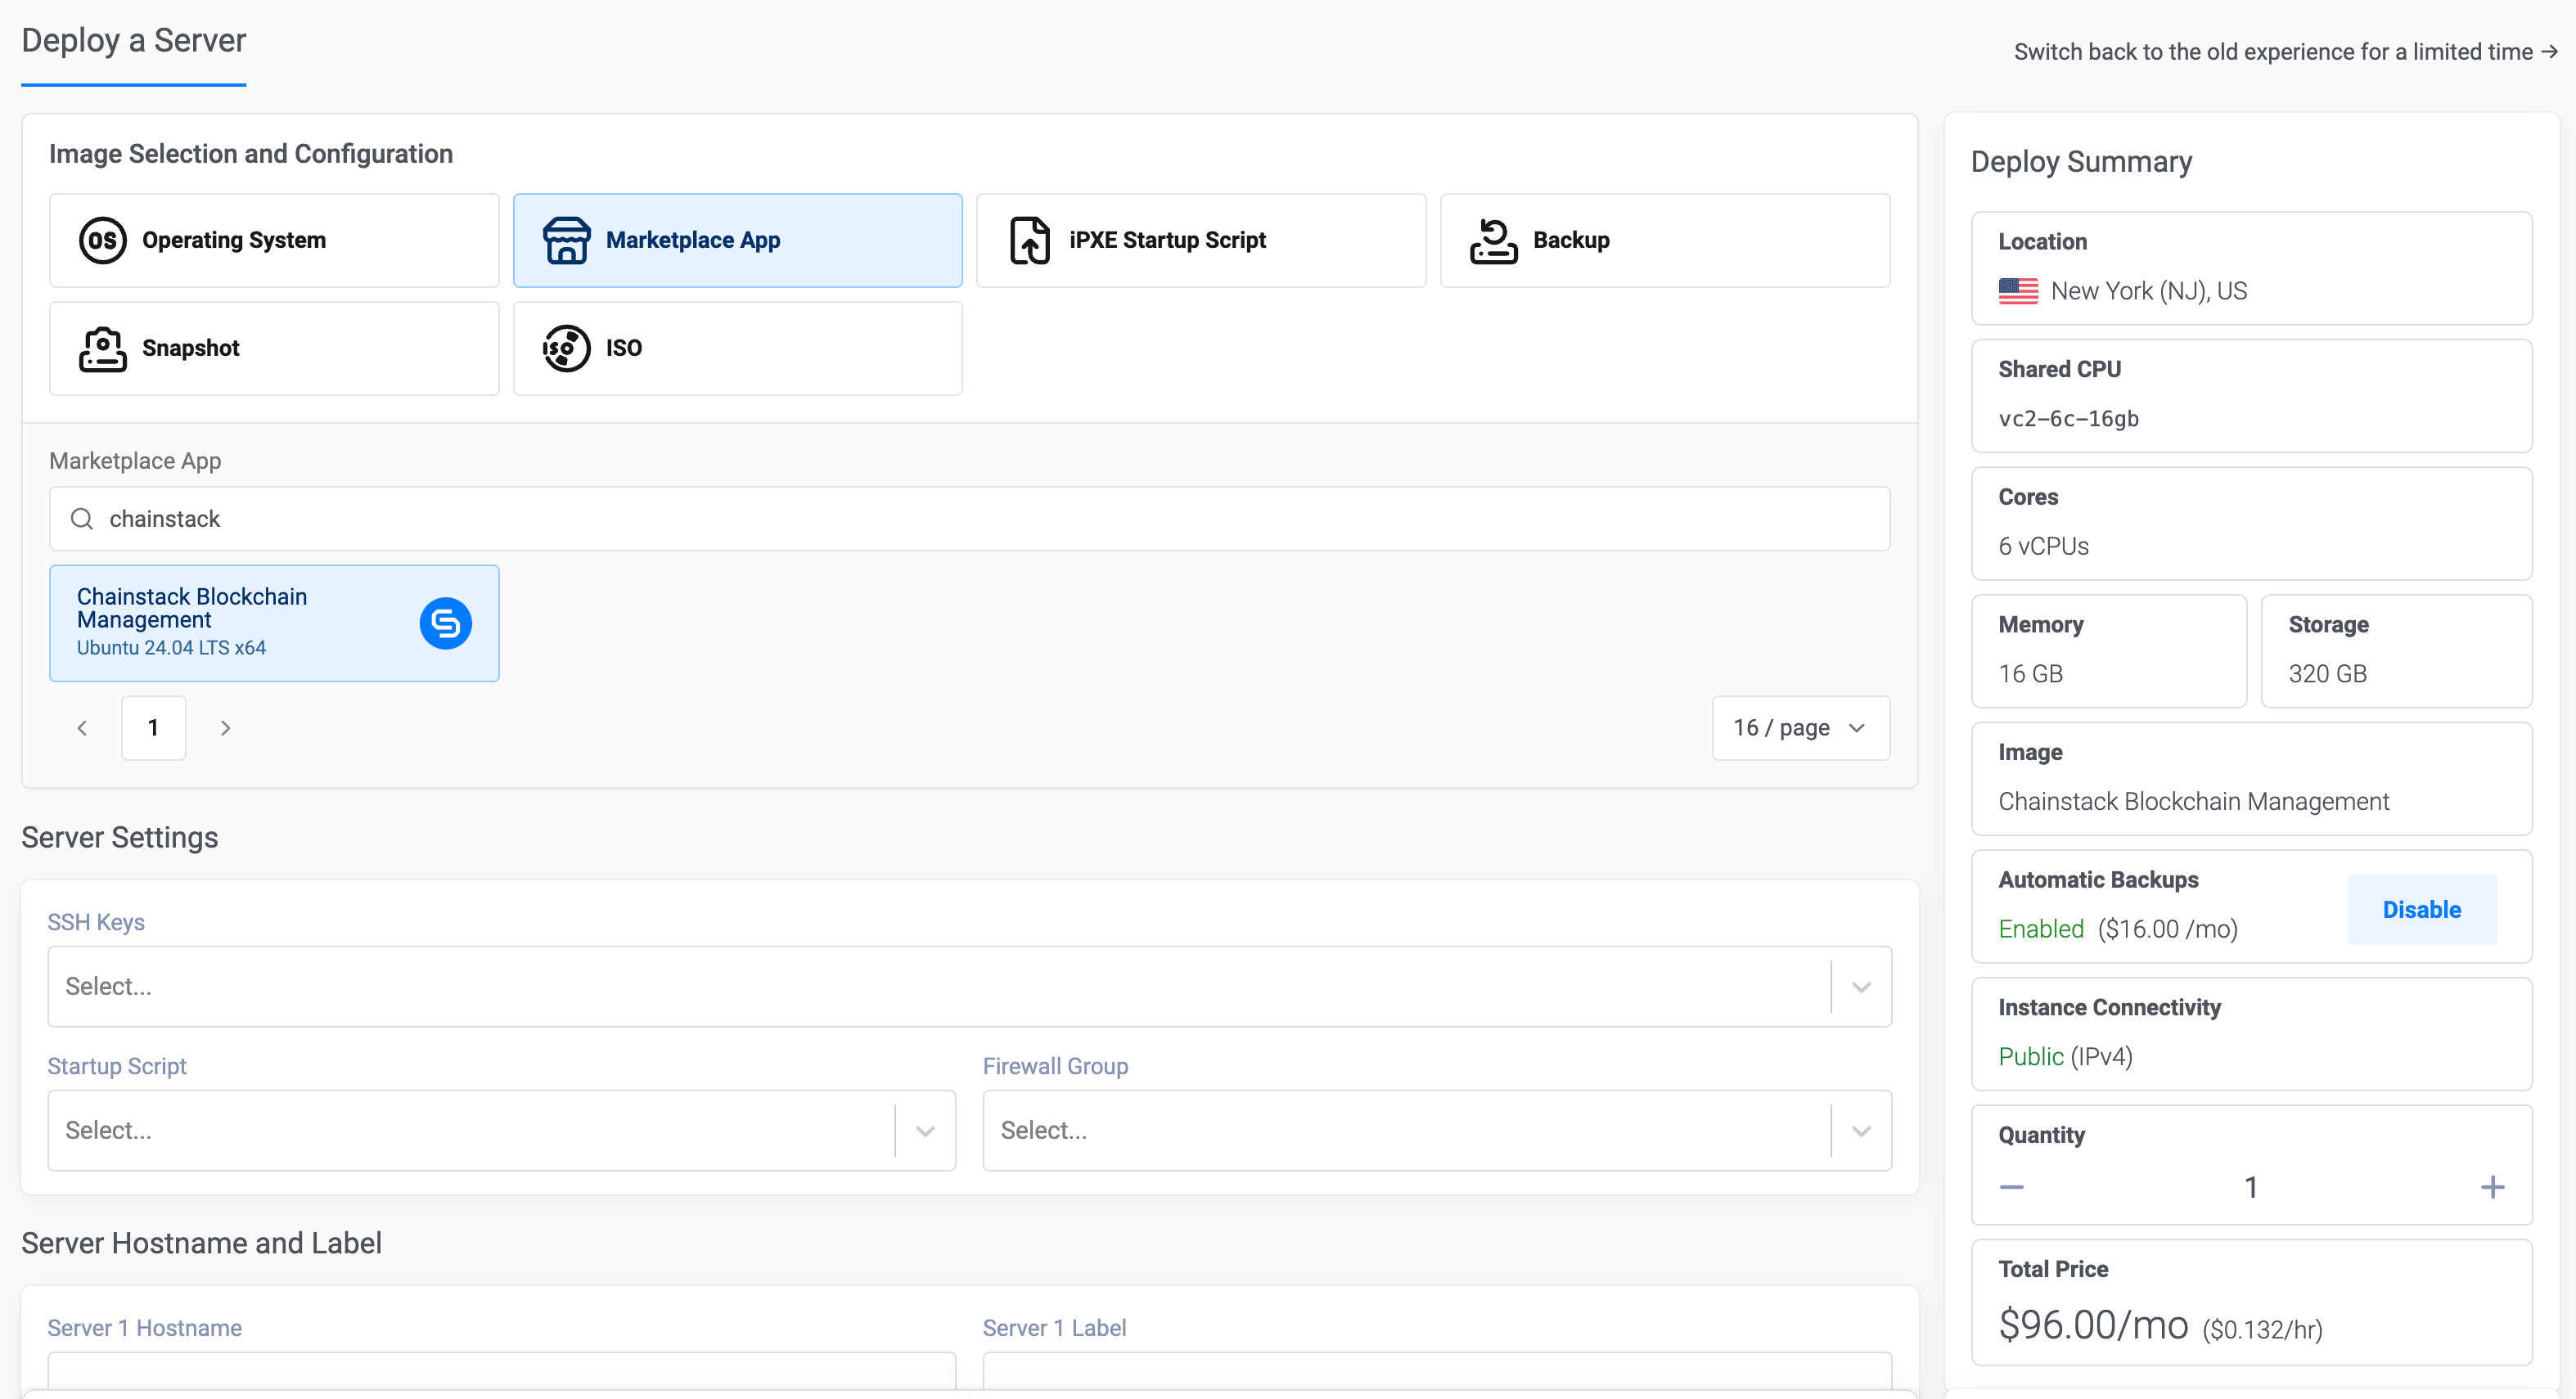This screenshot has width=2576, height=1399.
Task: Click the Deploy Summary heading
Action: pyautogui.click(x=2081, y=162)
